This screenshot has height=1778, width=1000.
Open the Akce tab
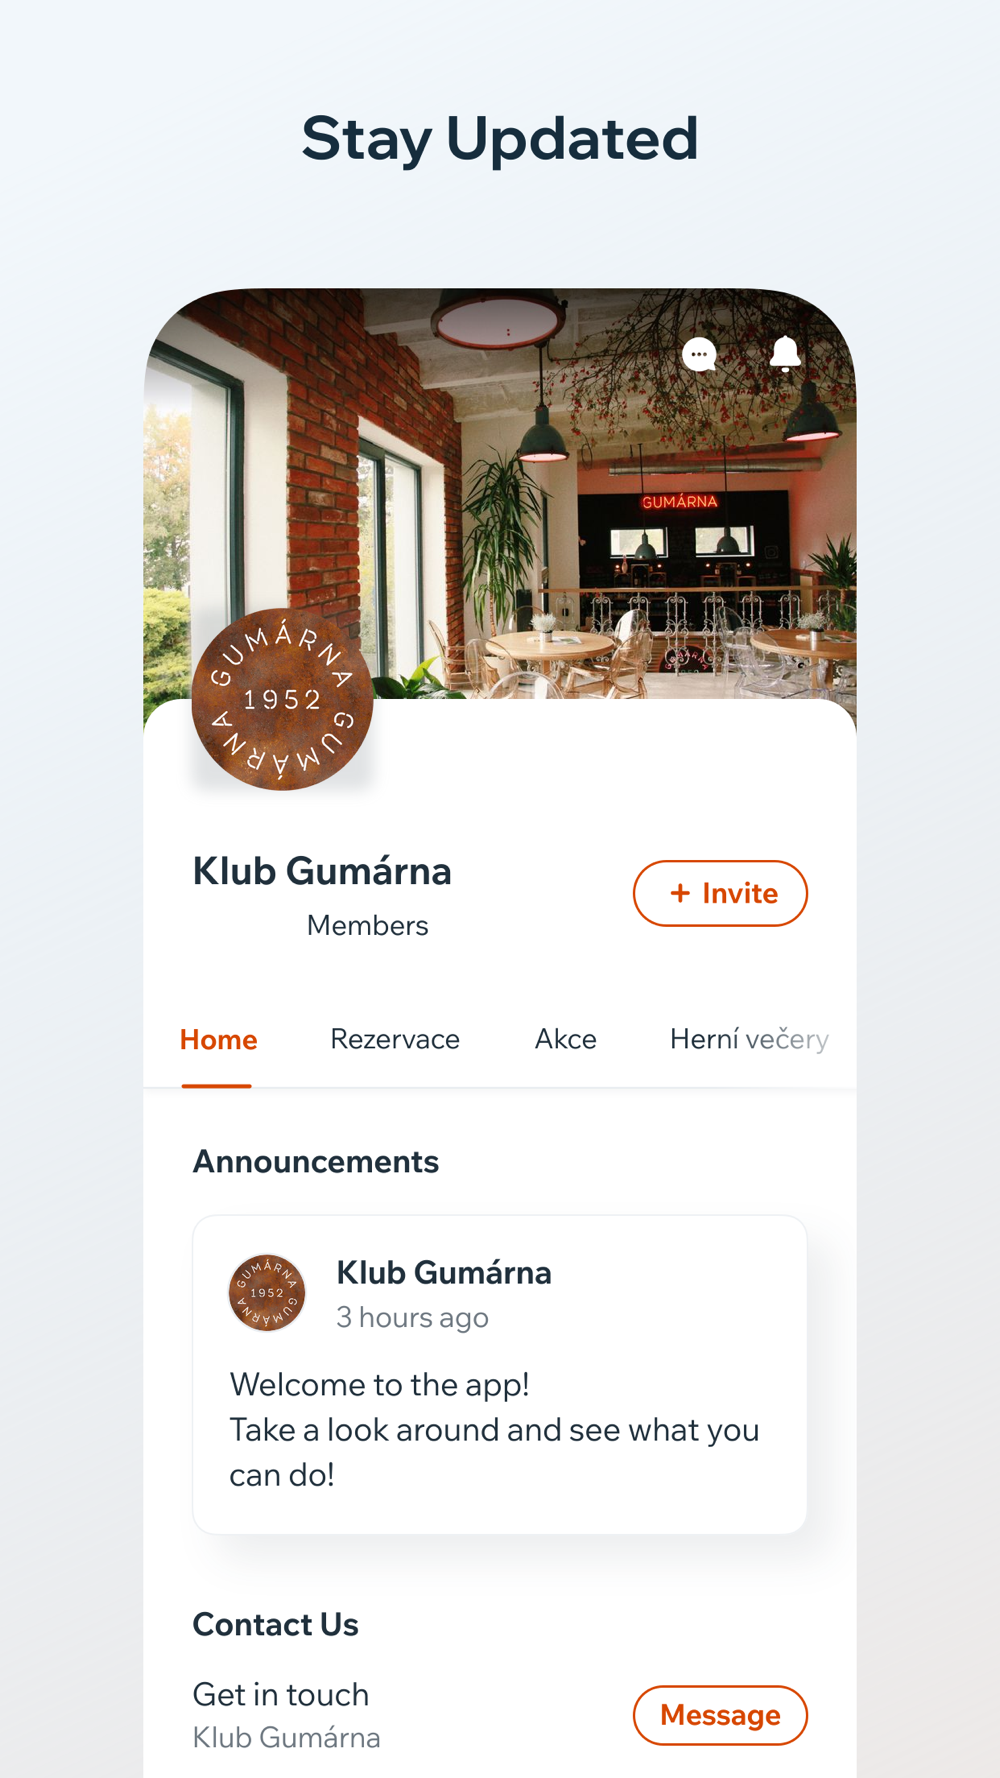pos(566,1040)
